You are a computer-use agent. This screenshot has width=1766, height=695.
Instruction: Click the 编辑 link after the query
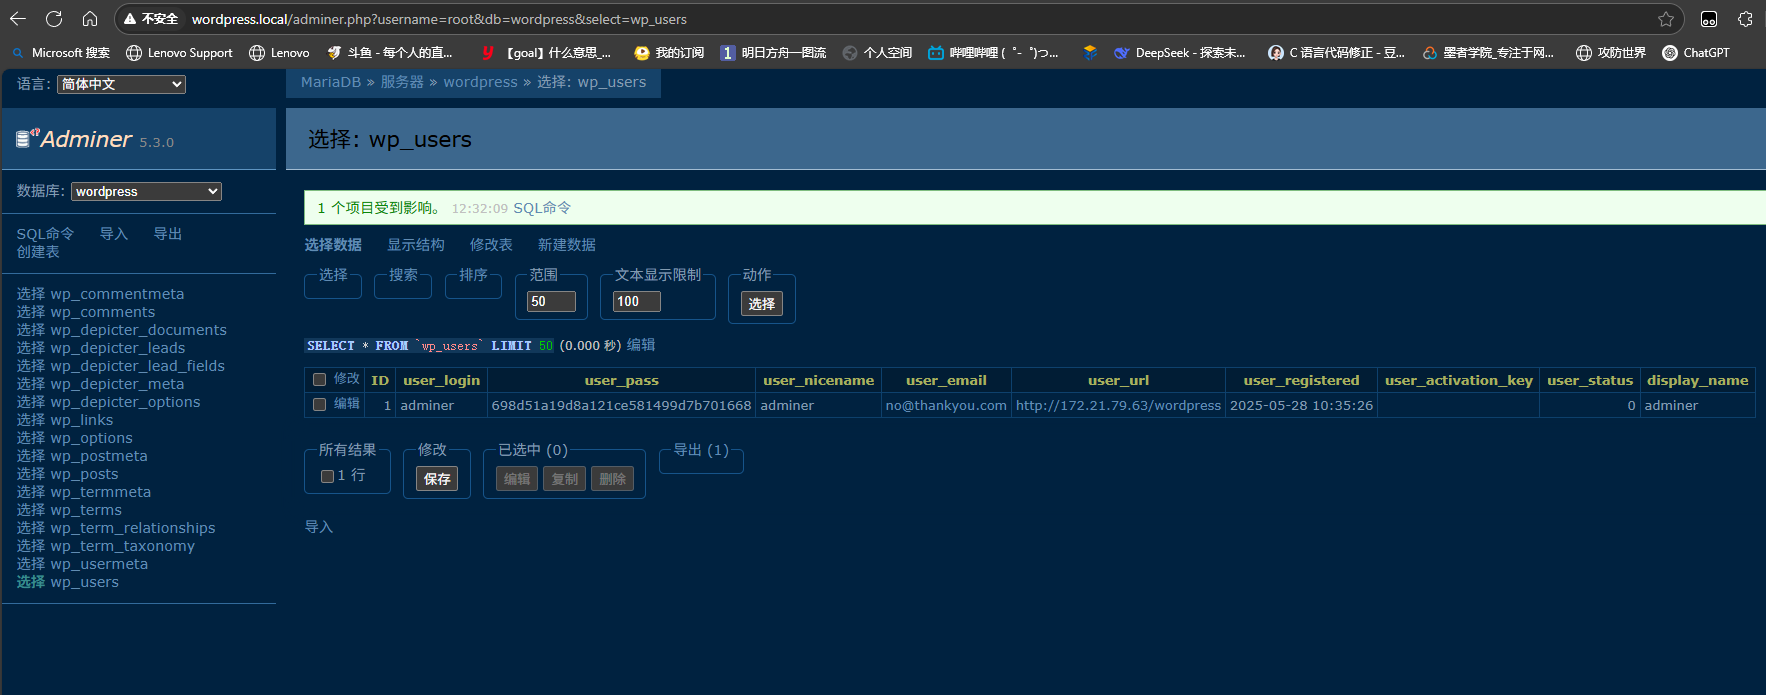point(641,345)
